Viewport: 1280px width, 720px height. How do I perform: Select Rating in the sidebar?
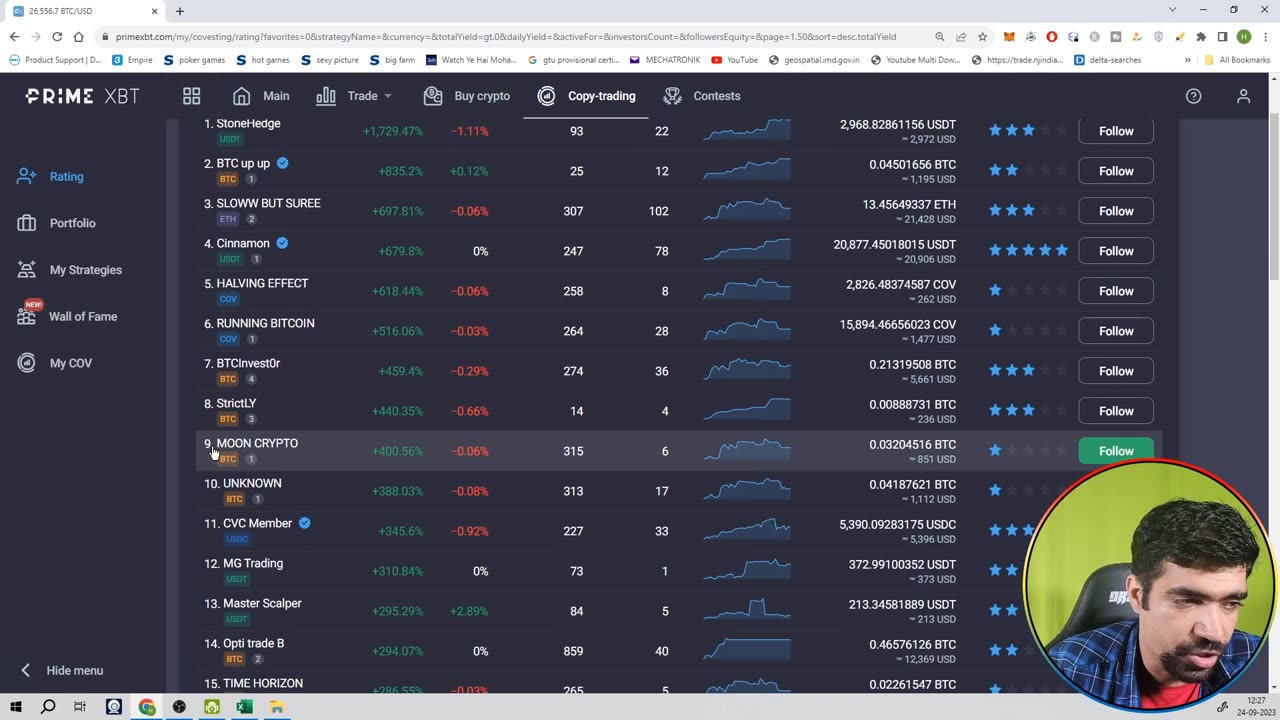pos(67,177)
